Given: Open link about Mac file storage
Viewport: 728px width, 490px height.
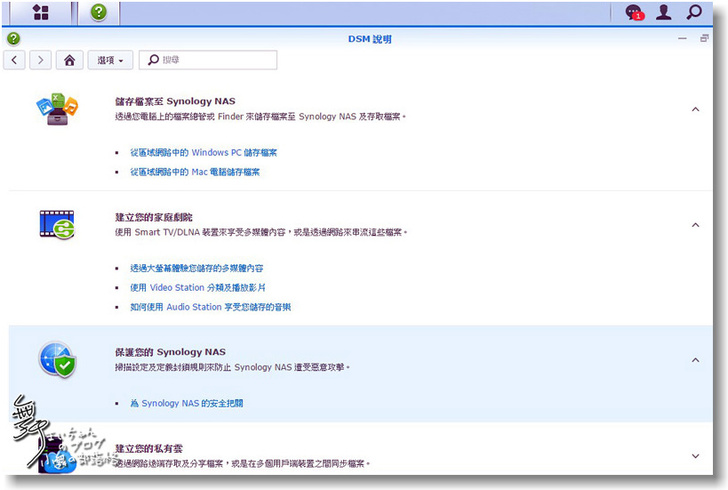Looking at the screenshot, I should 194,172.
